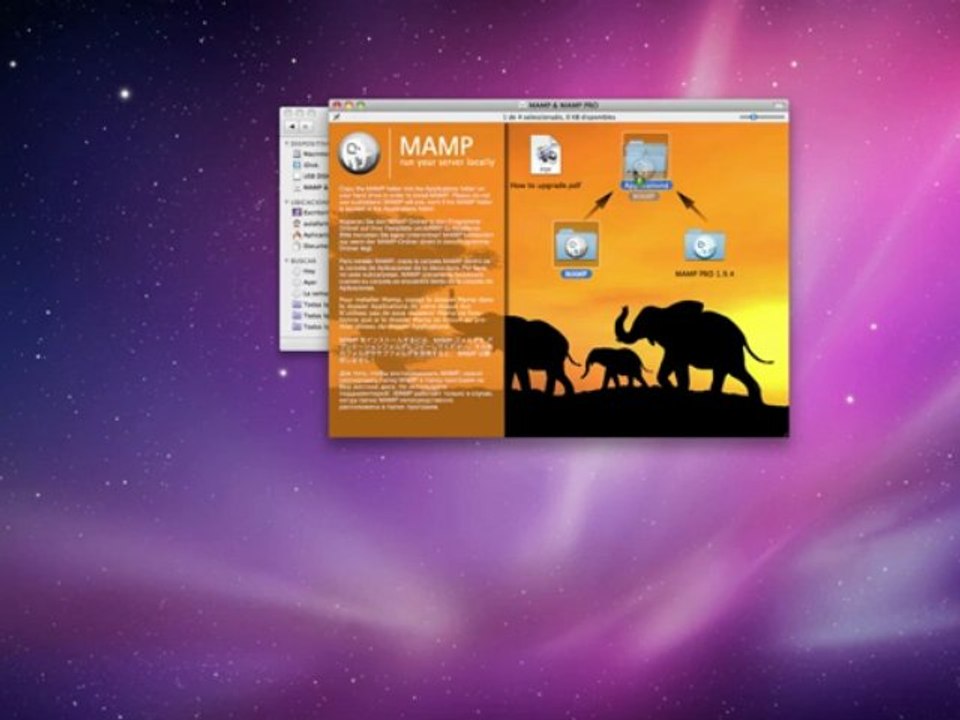Go back in the rear Finder window
Viewport: 960px width, 720px height.
click(292, 126)
